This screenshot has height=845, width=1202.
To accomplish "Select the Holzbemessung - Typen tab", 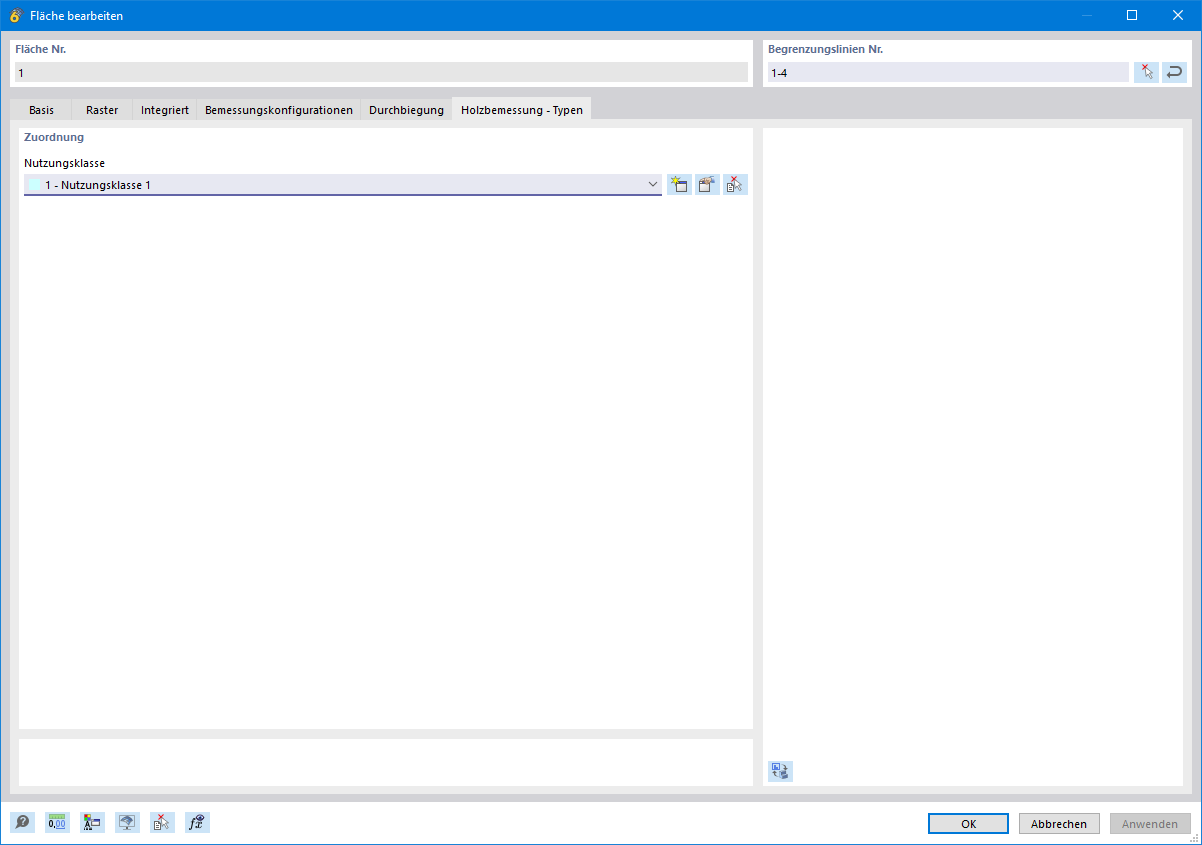I will click(x=522, y=109).
